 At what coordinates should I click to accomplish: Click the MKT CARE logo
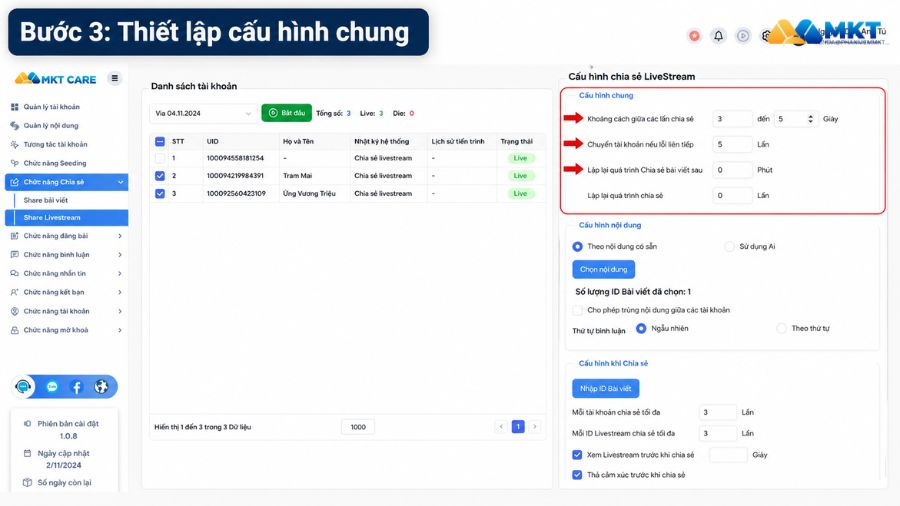pyautogui.click(x=56, y=79)
